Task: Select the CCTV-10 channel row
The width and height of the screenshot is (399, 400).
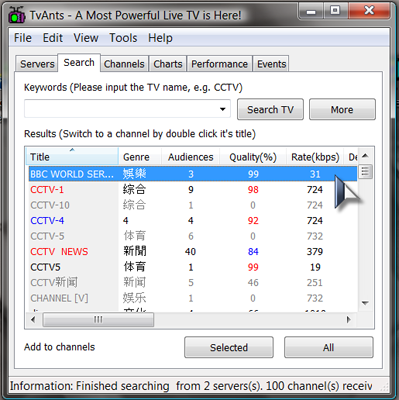Action: pyautogui.click(x=193, y=205)
